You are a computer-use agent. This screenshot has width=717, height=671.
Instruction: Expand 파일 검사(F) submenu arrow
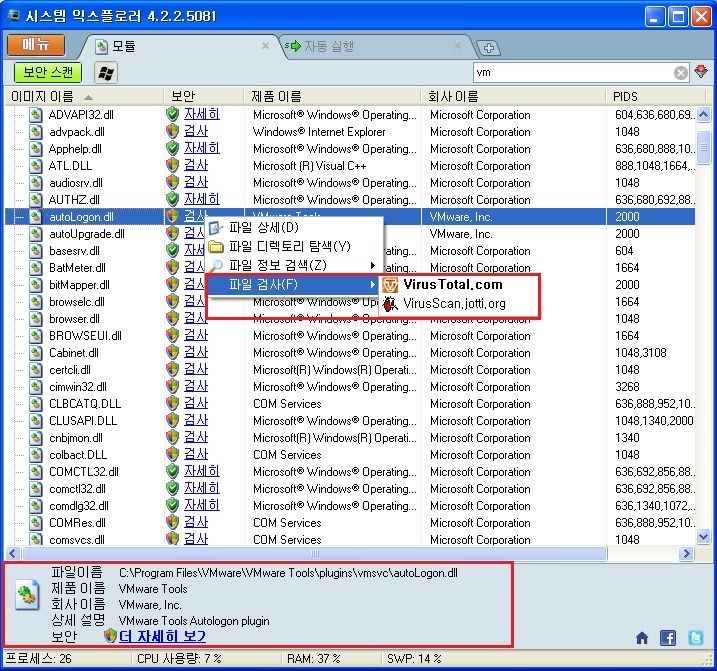[373, 285]
